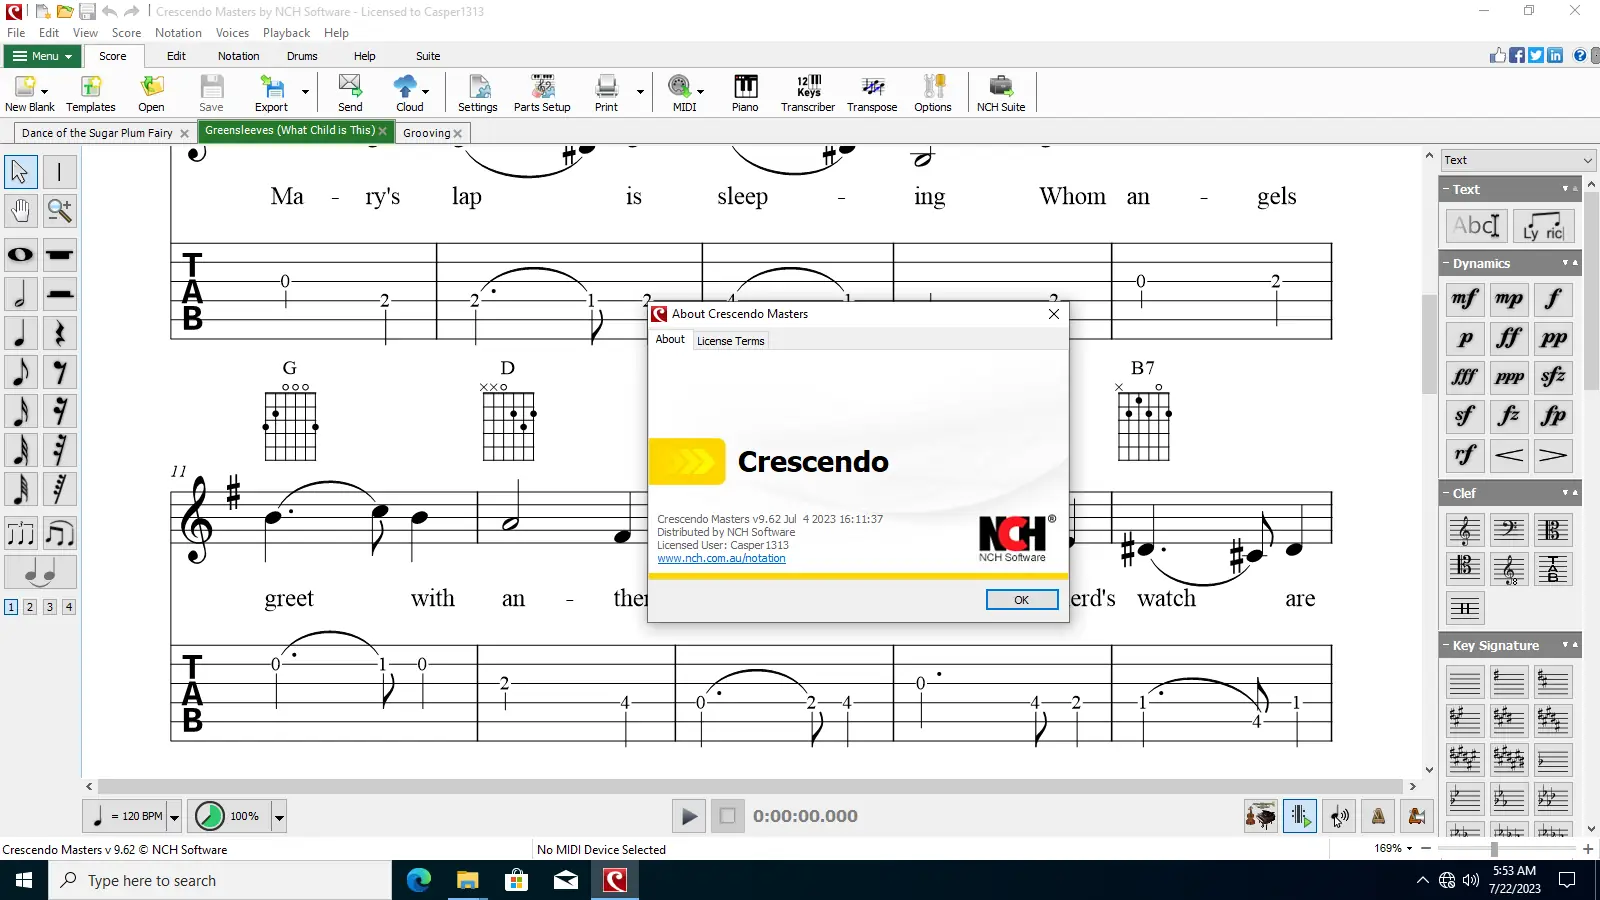Image resolution: width=1600 pixels, height=900 pixels.
Task: Click the Play button
Action: coord(688,816)
